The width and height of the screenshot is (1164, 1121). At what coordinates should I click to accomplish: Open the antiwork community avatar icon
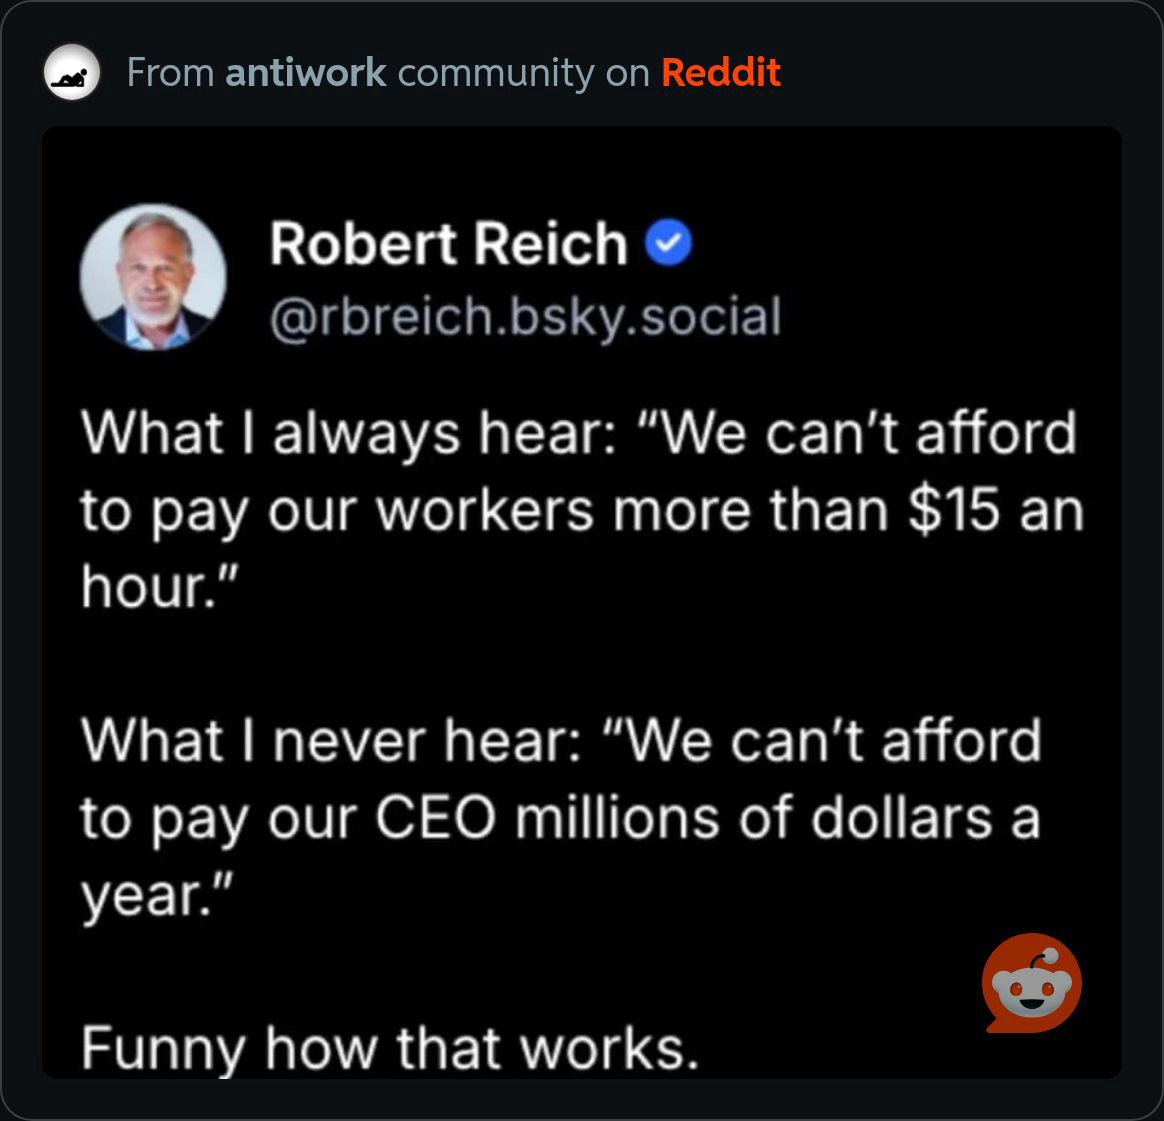click(72, 72)
